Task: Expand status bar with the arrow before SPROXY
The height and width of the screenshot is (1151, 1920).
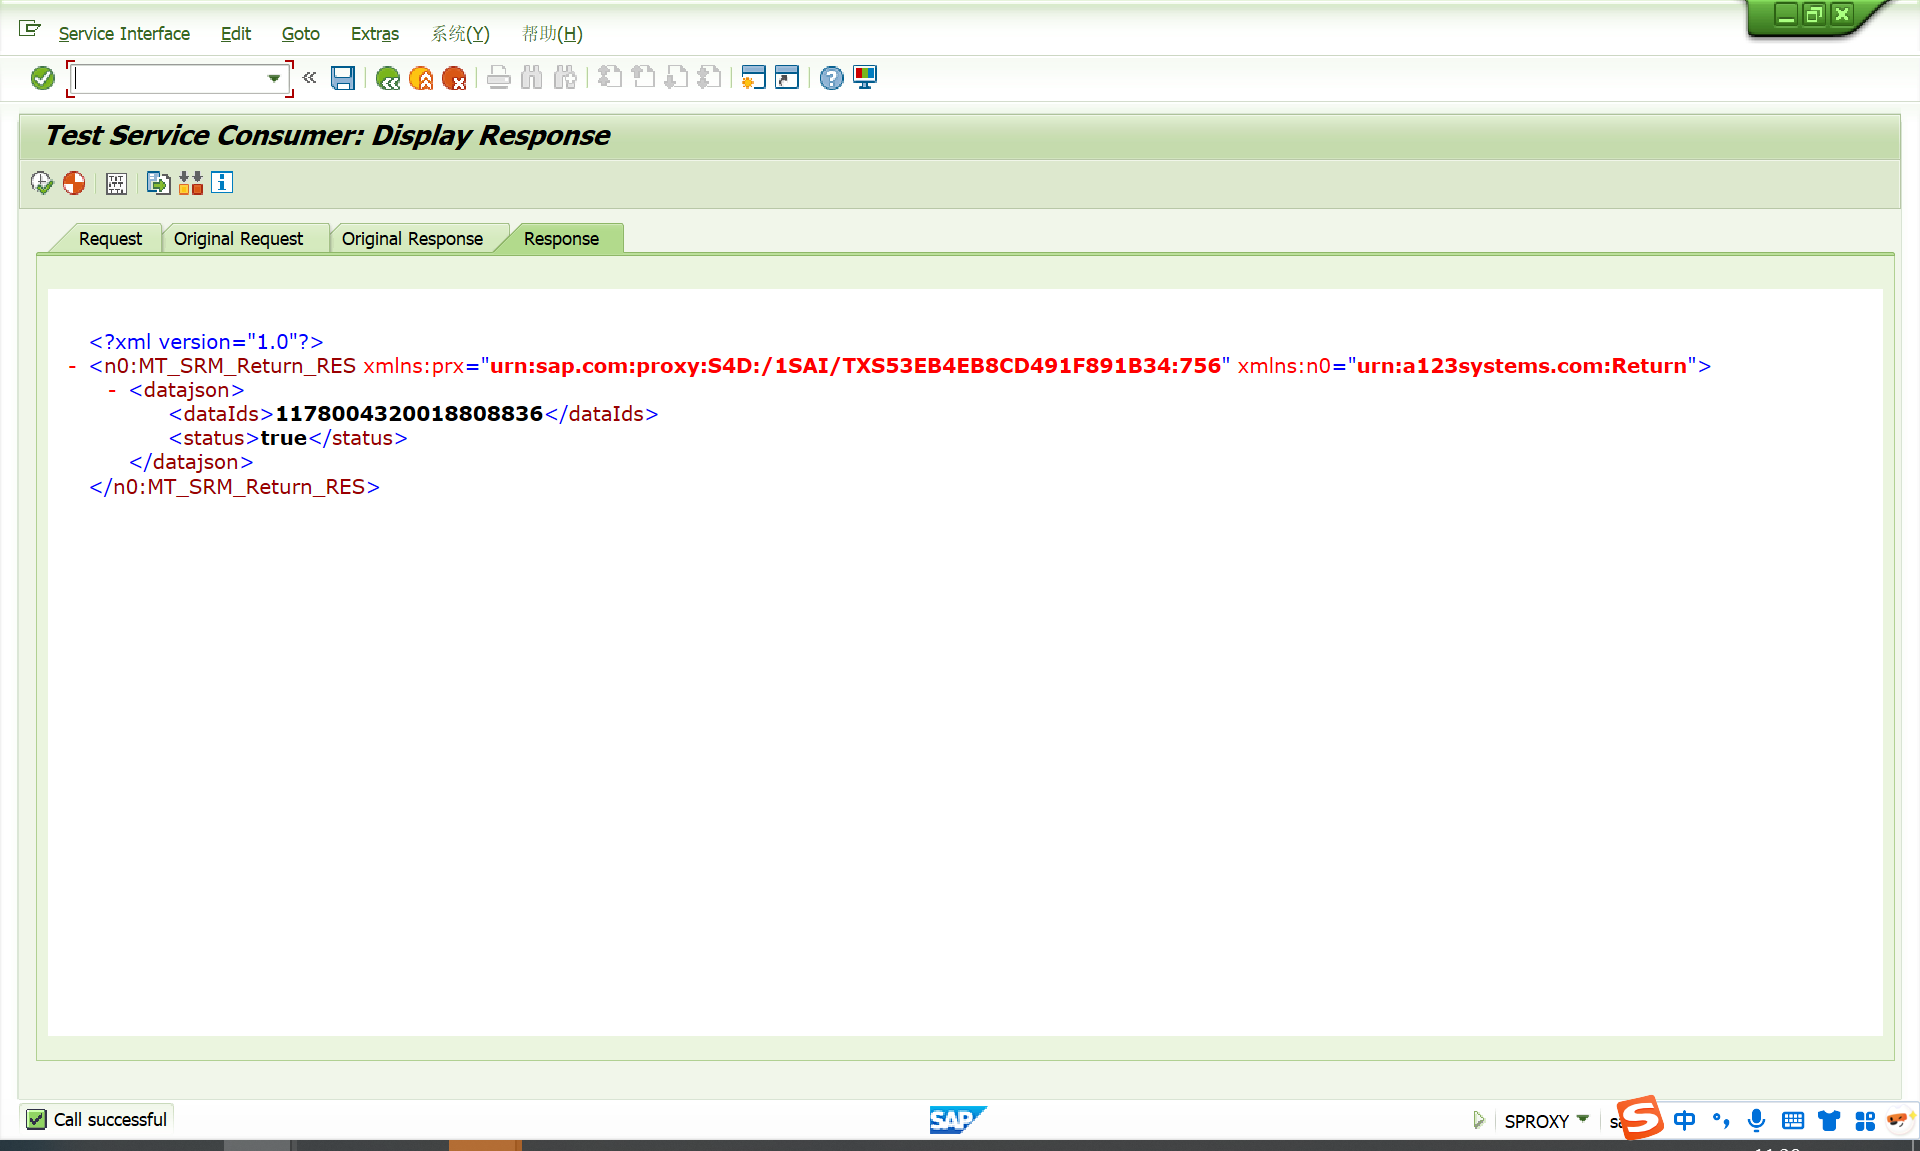Action: point(1478,1120)
